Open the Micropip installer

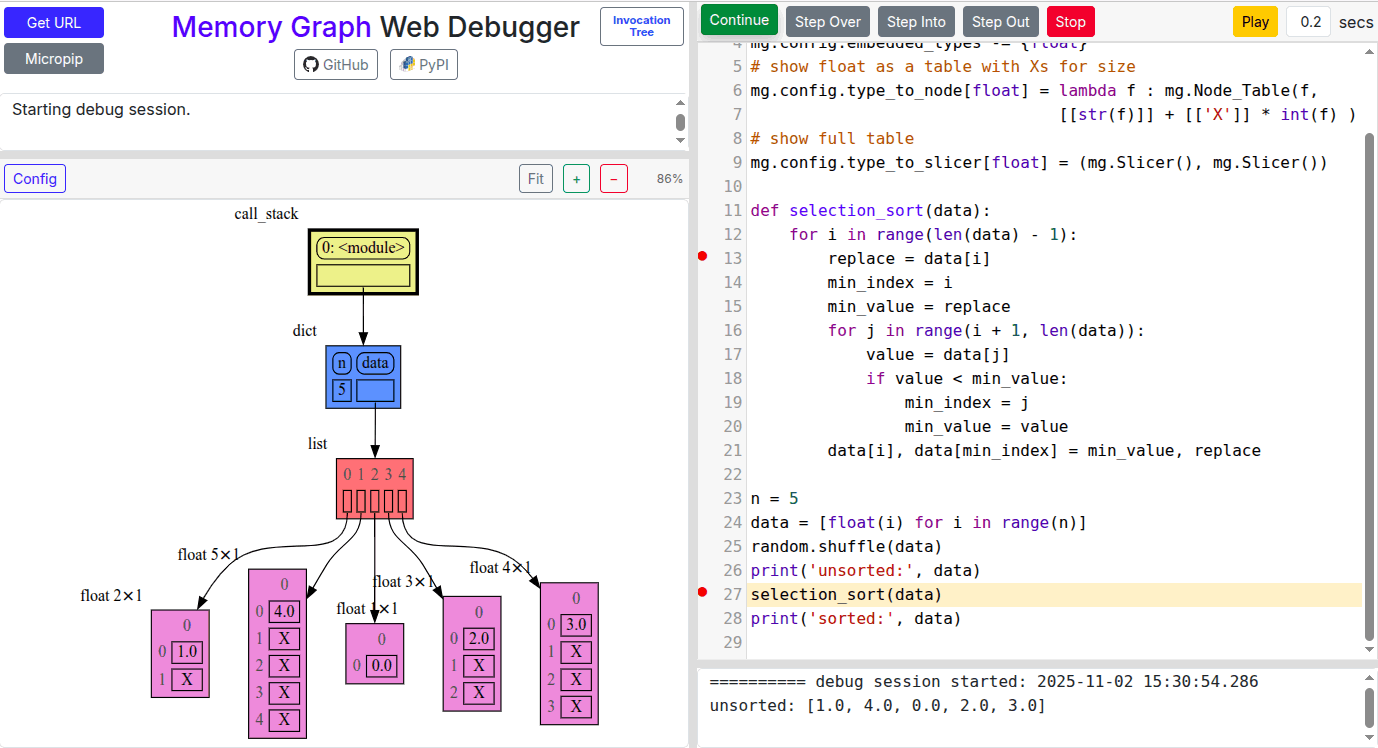pos(53,58)
